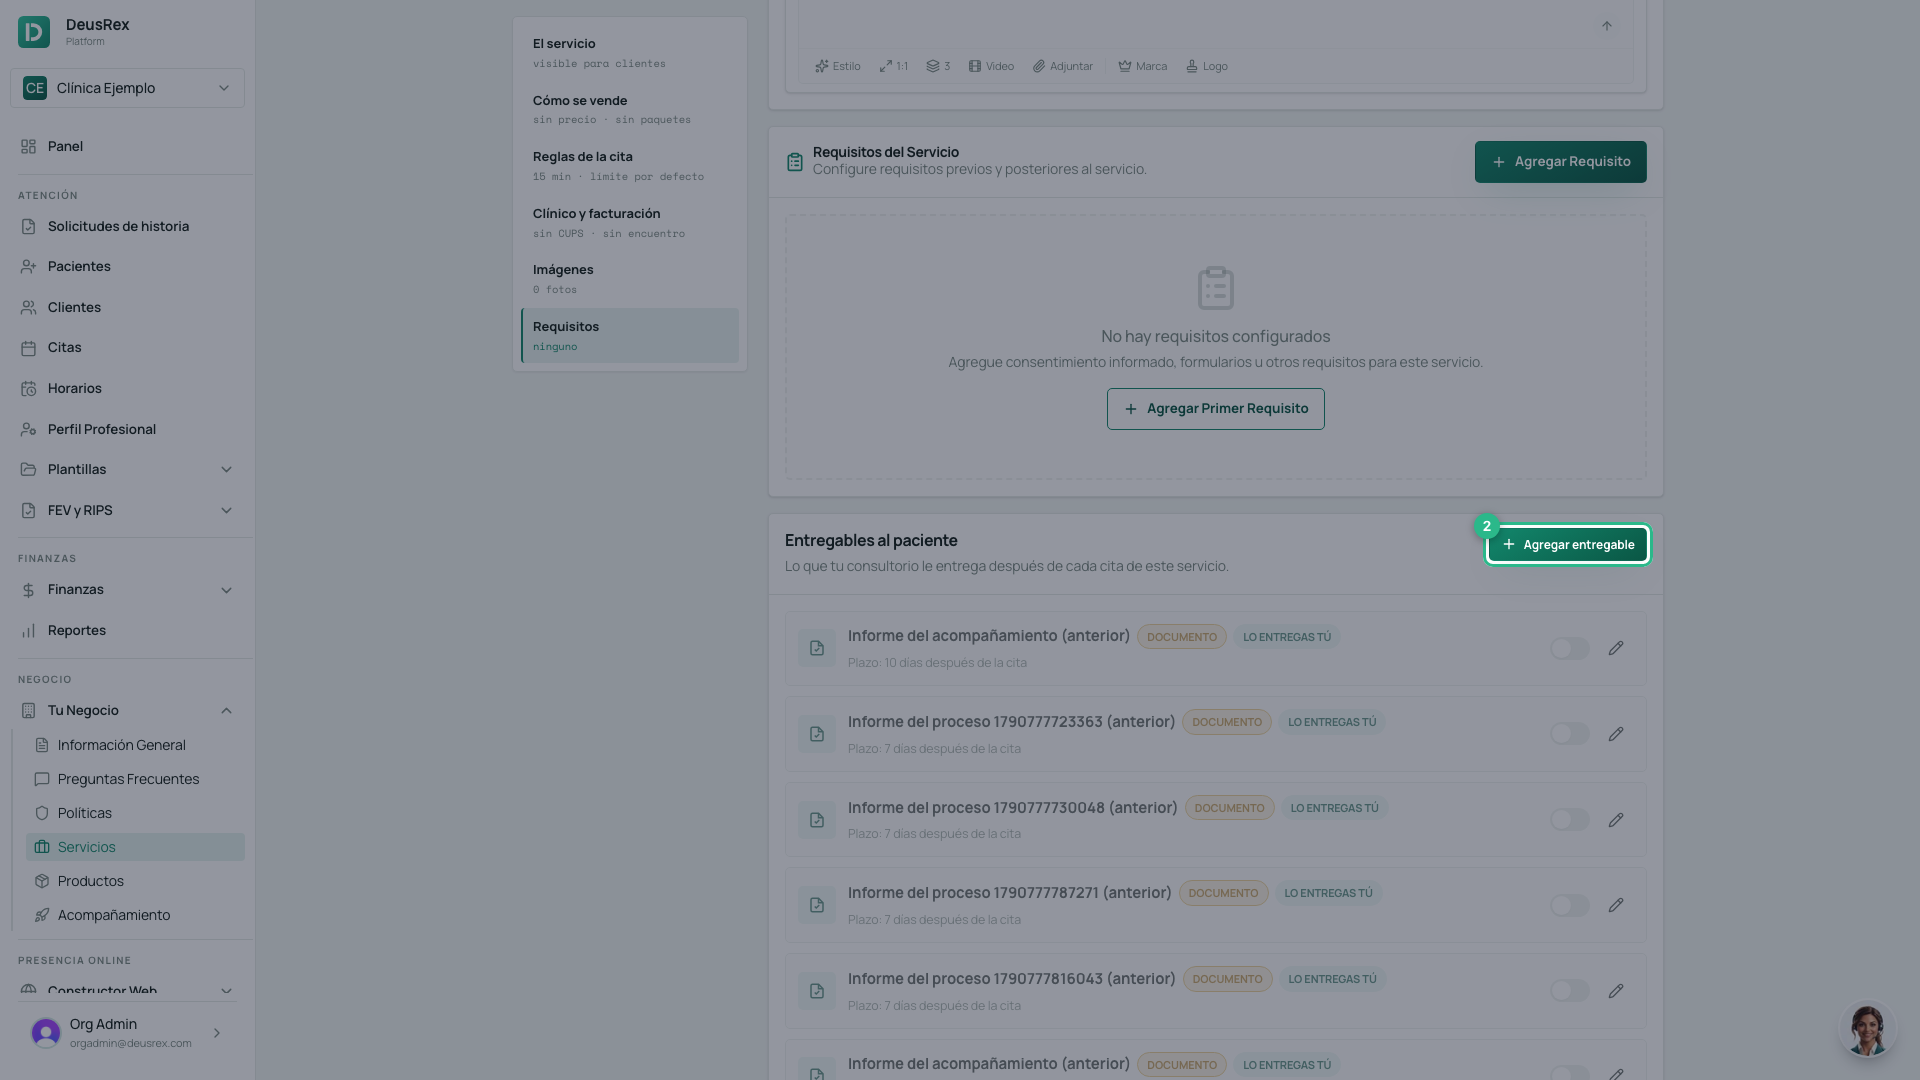Click the Agregar entregable button
Image resolution: width=1920 pixels, height=1080 pixels.
(1568, 545)
